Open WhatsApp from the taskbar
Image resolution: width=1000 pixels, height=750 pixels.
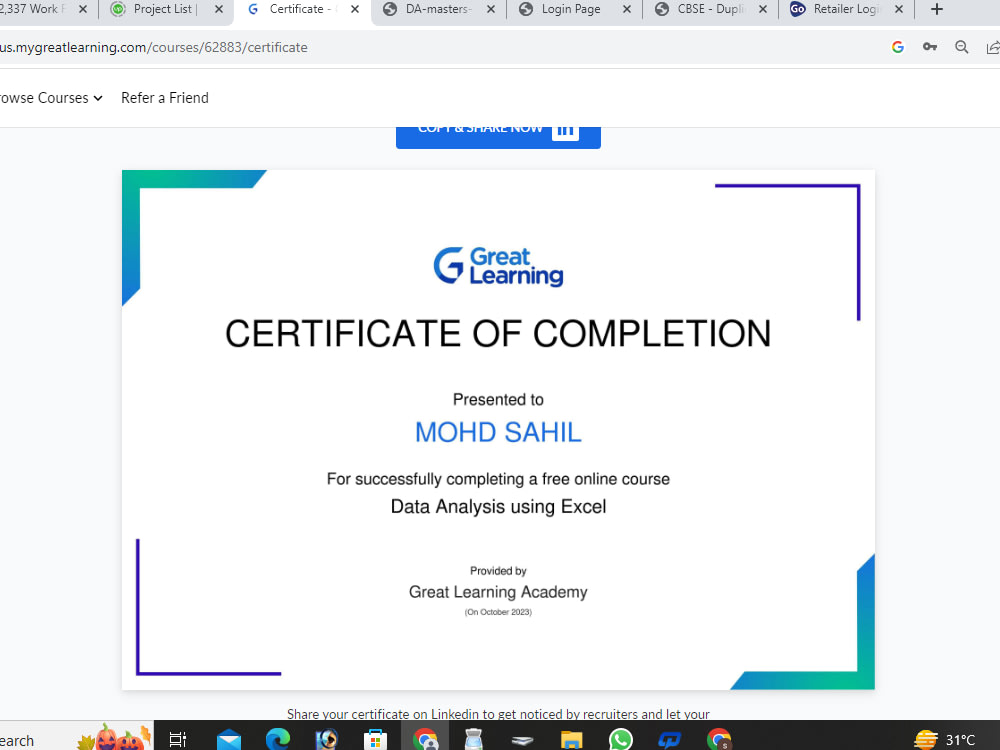621,740
